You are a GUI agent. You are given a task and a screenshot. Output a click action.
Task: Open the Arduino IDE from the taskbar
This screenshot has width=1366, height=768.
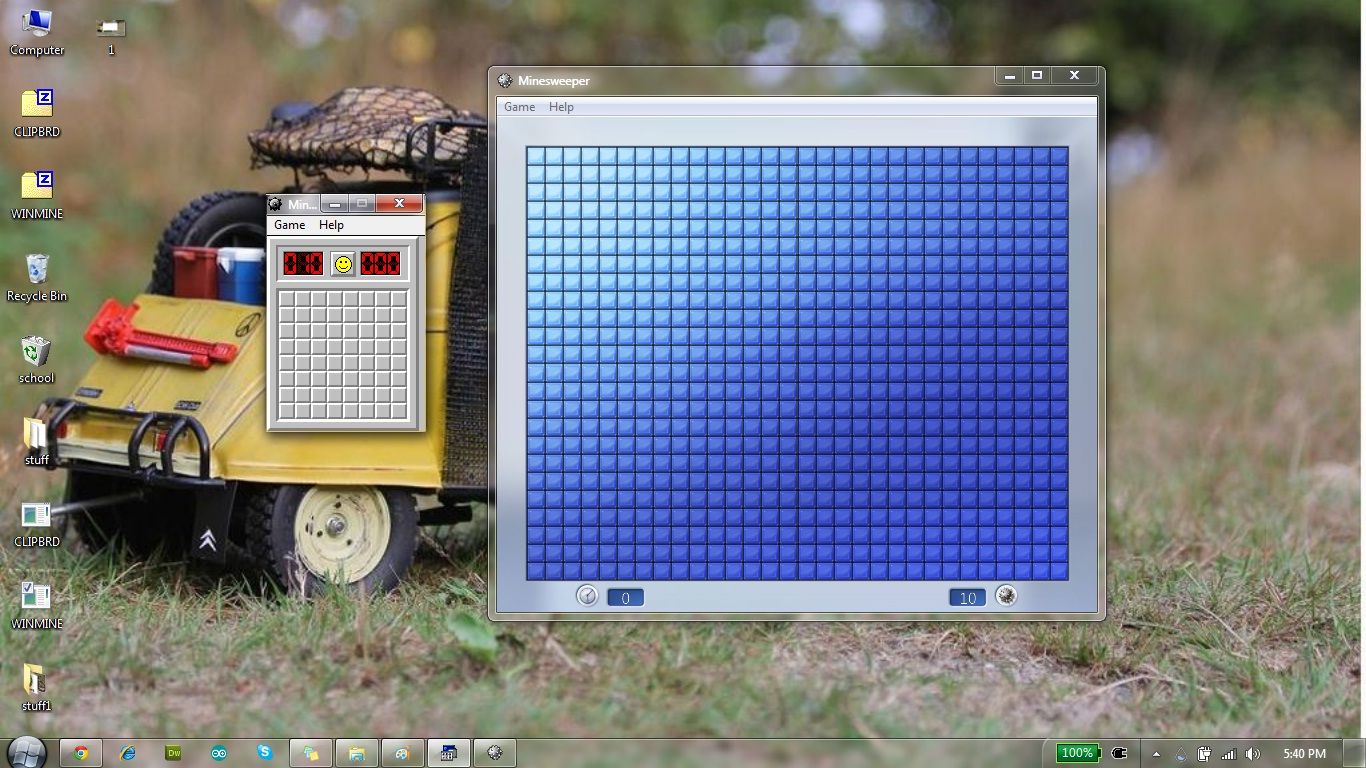point(218,753)
